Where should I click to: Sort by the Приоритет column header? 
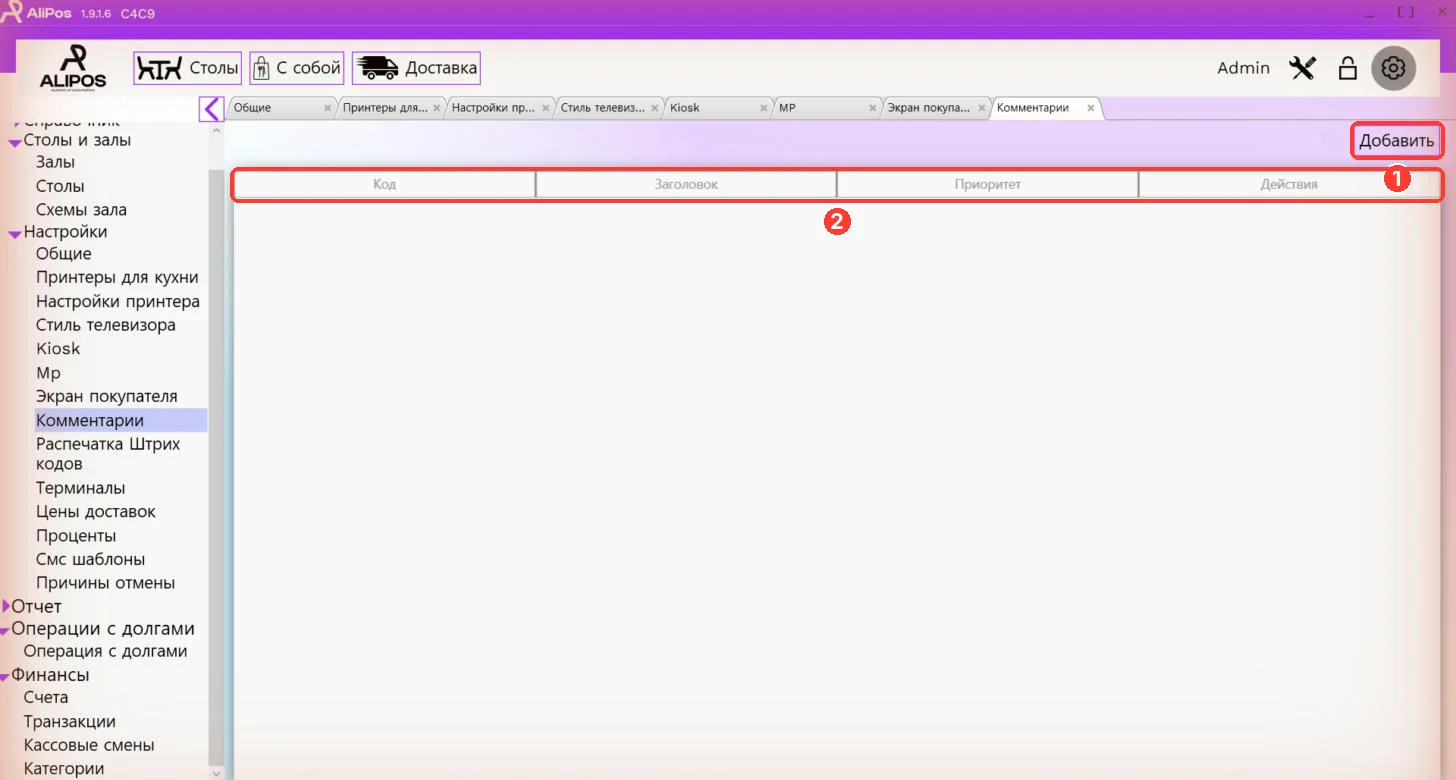987,184
